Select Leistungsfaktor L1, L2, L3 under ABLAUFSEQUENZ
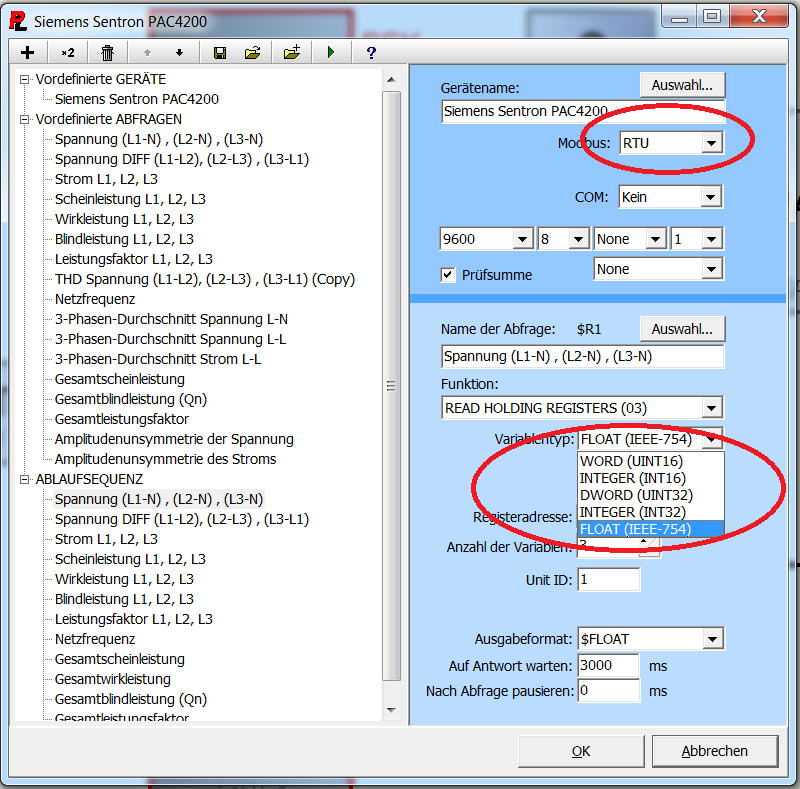This screenshot has width=800, height=789. pos(134,619)
